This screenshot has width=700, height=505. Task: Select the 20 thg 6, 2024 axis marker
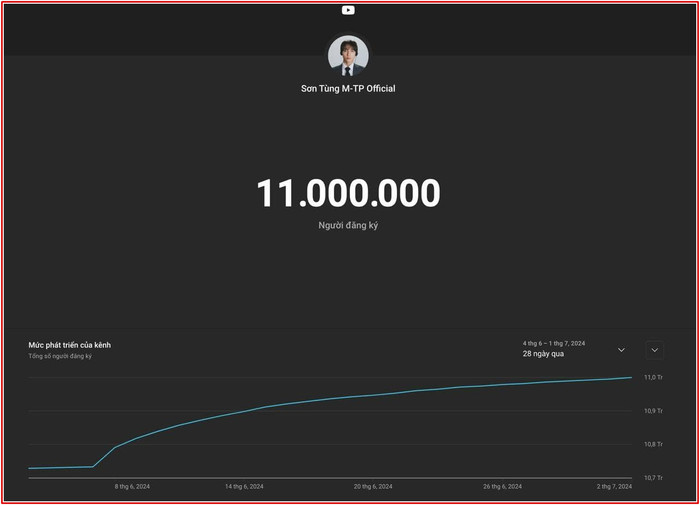(373, 487)
